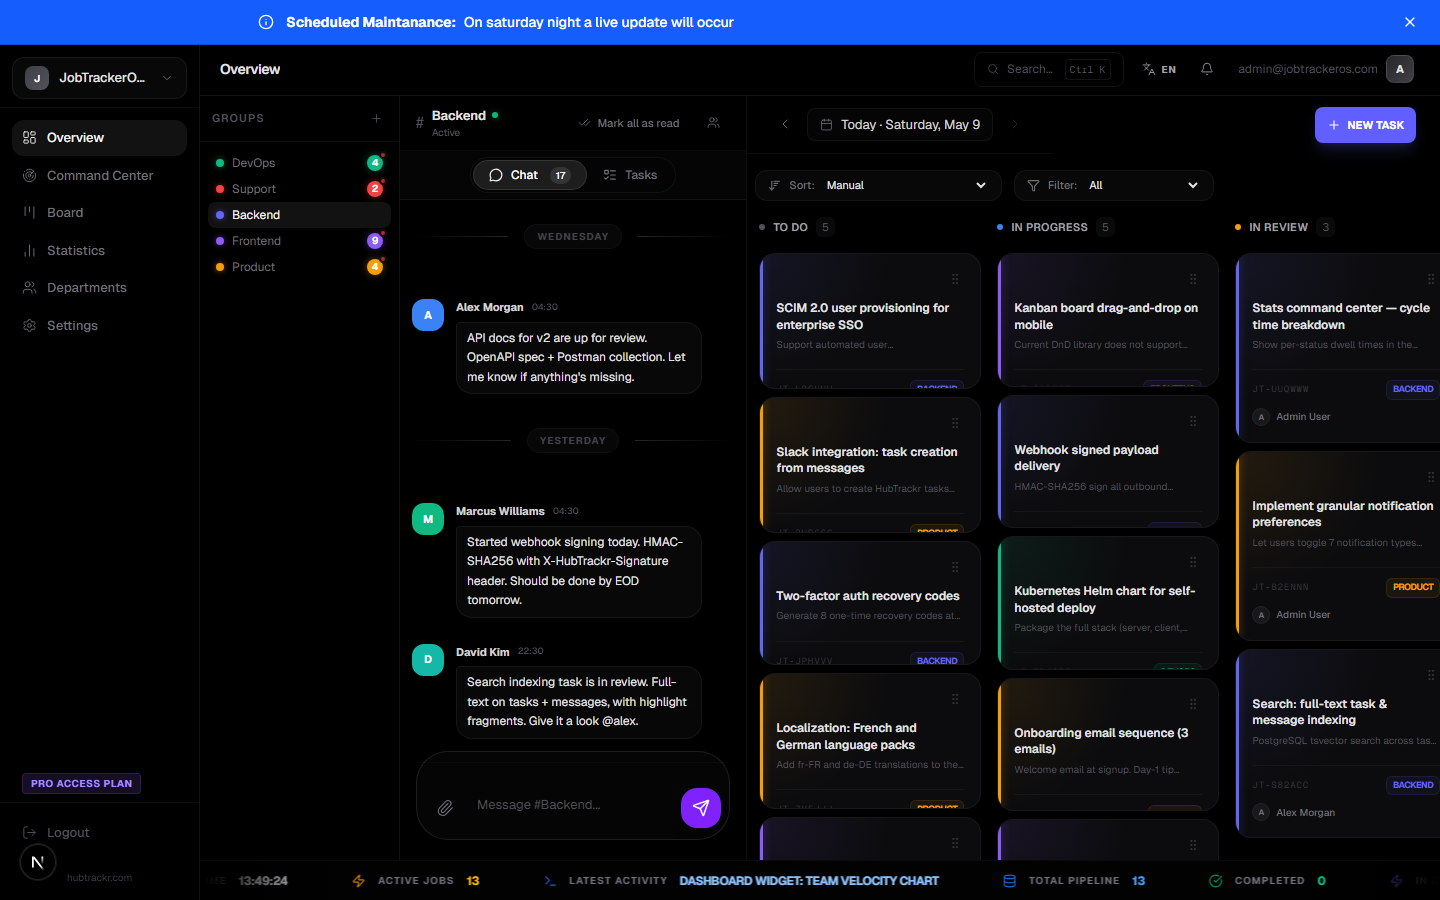Click the ACTIVE JOBS lightning icon

(358, 881)
